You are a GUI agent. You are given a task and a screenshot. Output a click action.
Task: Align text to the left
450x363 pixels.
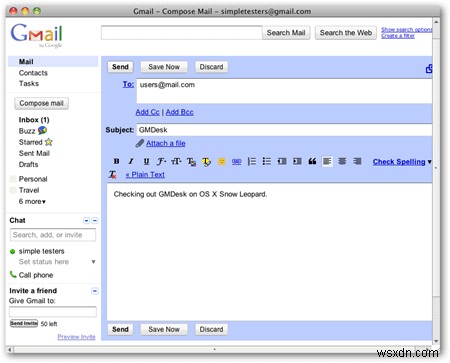pos(327,162)
